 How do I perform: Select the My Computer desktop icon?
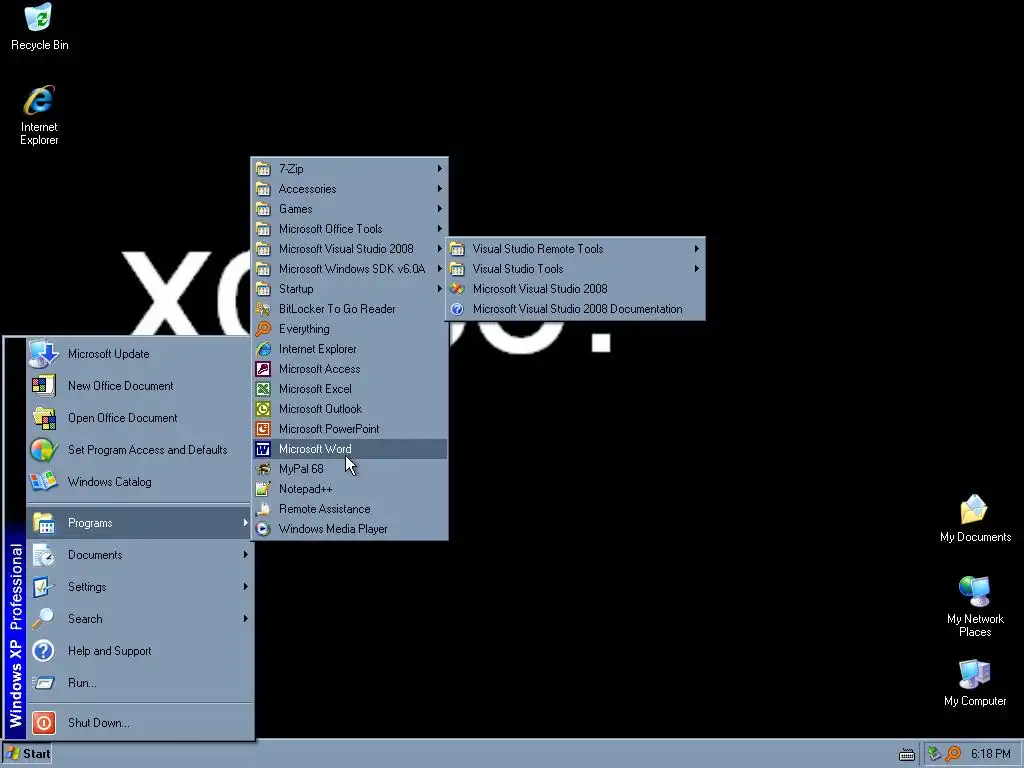[x=975, y=682]
